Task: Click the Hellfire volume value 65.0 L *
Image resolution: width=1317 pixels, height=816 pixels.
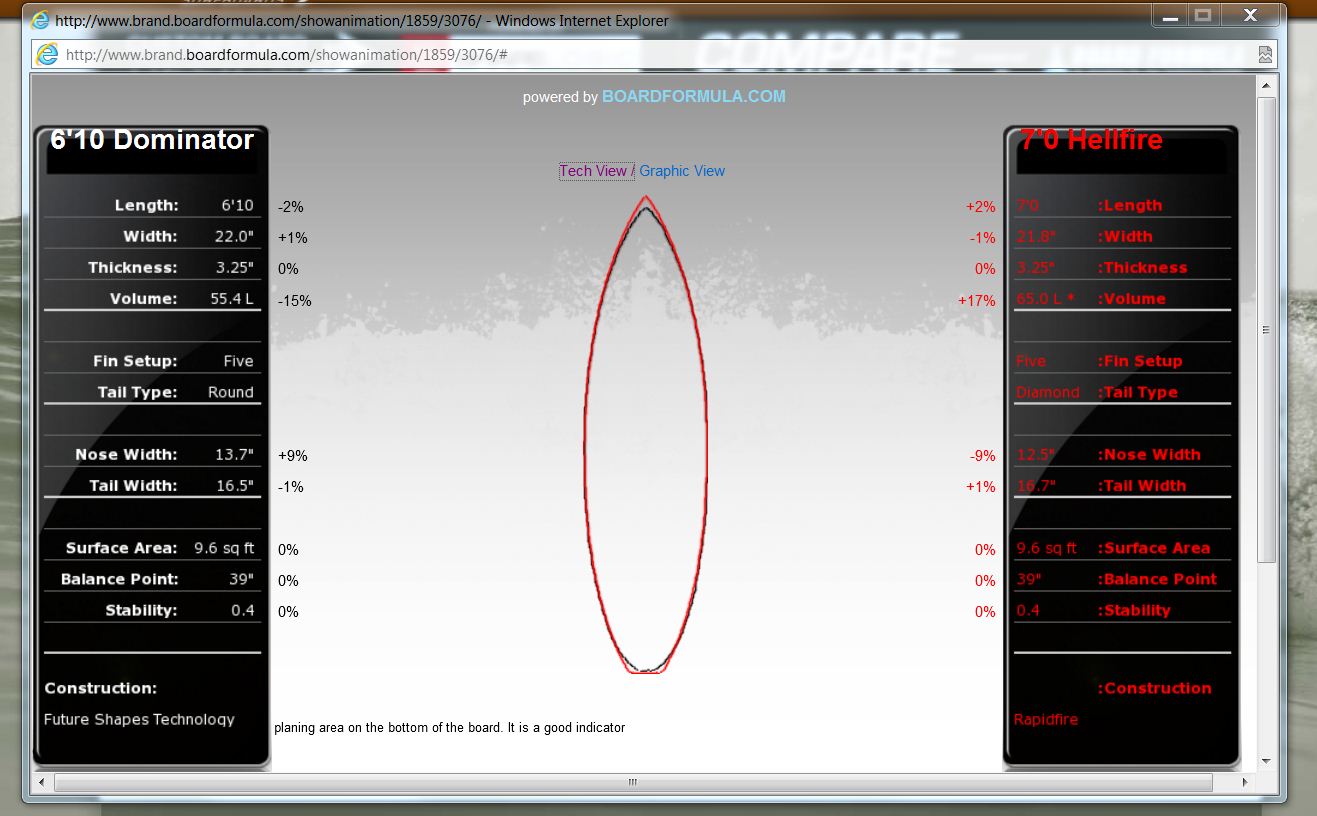Action: [x=1045, y=299]
